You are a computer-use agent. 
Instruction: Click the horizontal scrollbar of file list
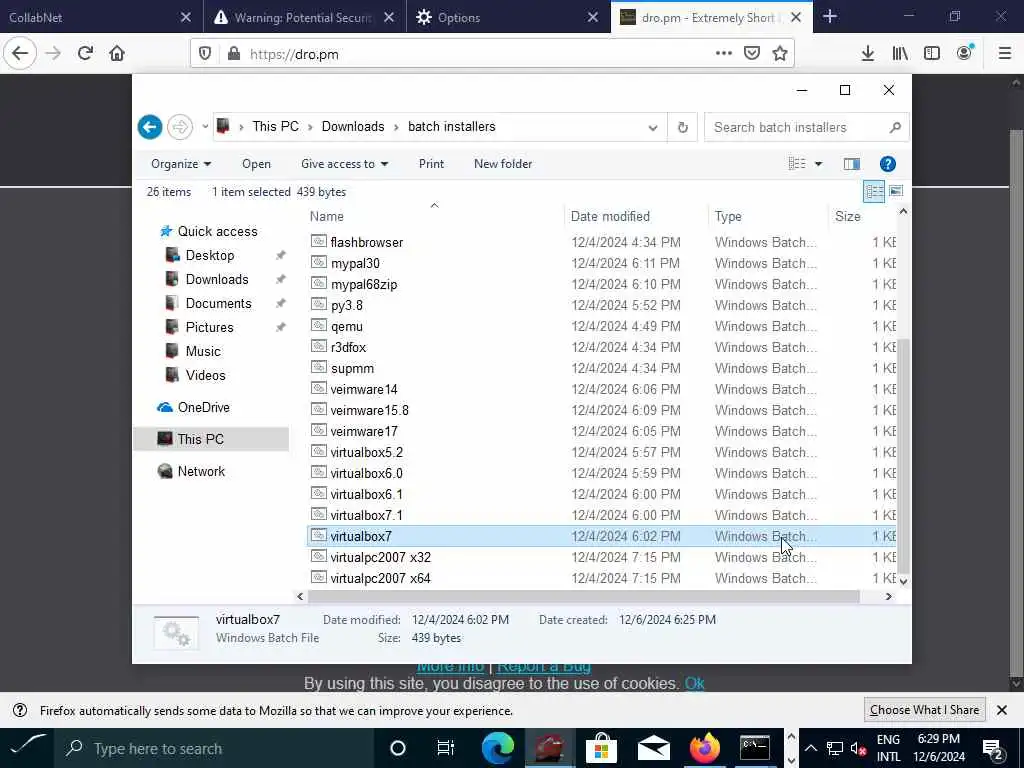click(584, 596)
